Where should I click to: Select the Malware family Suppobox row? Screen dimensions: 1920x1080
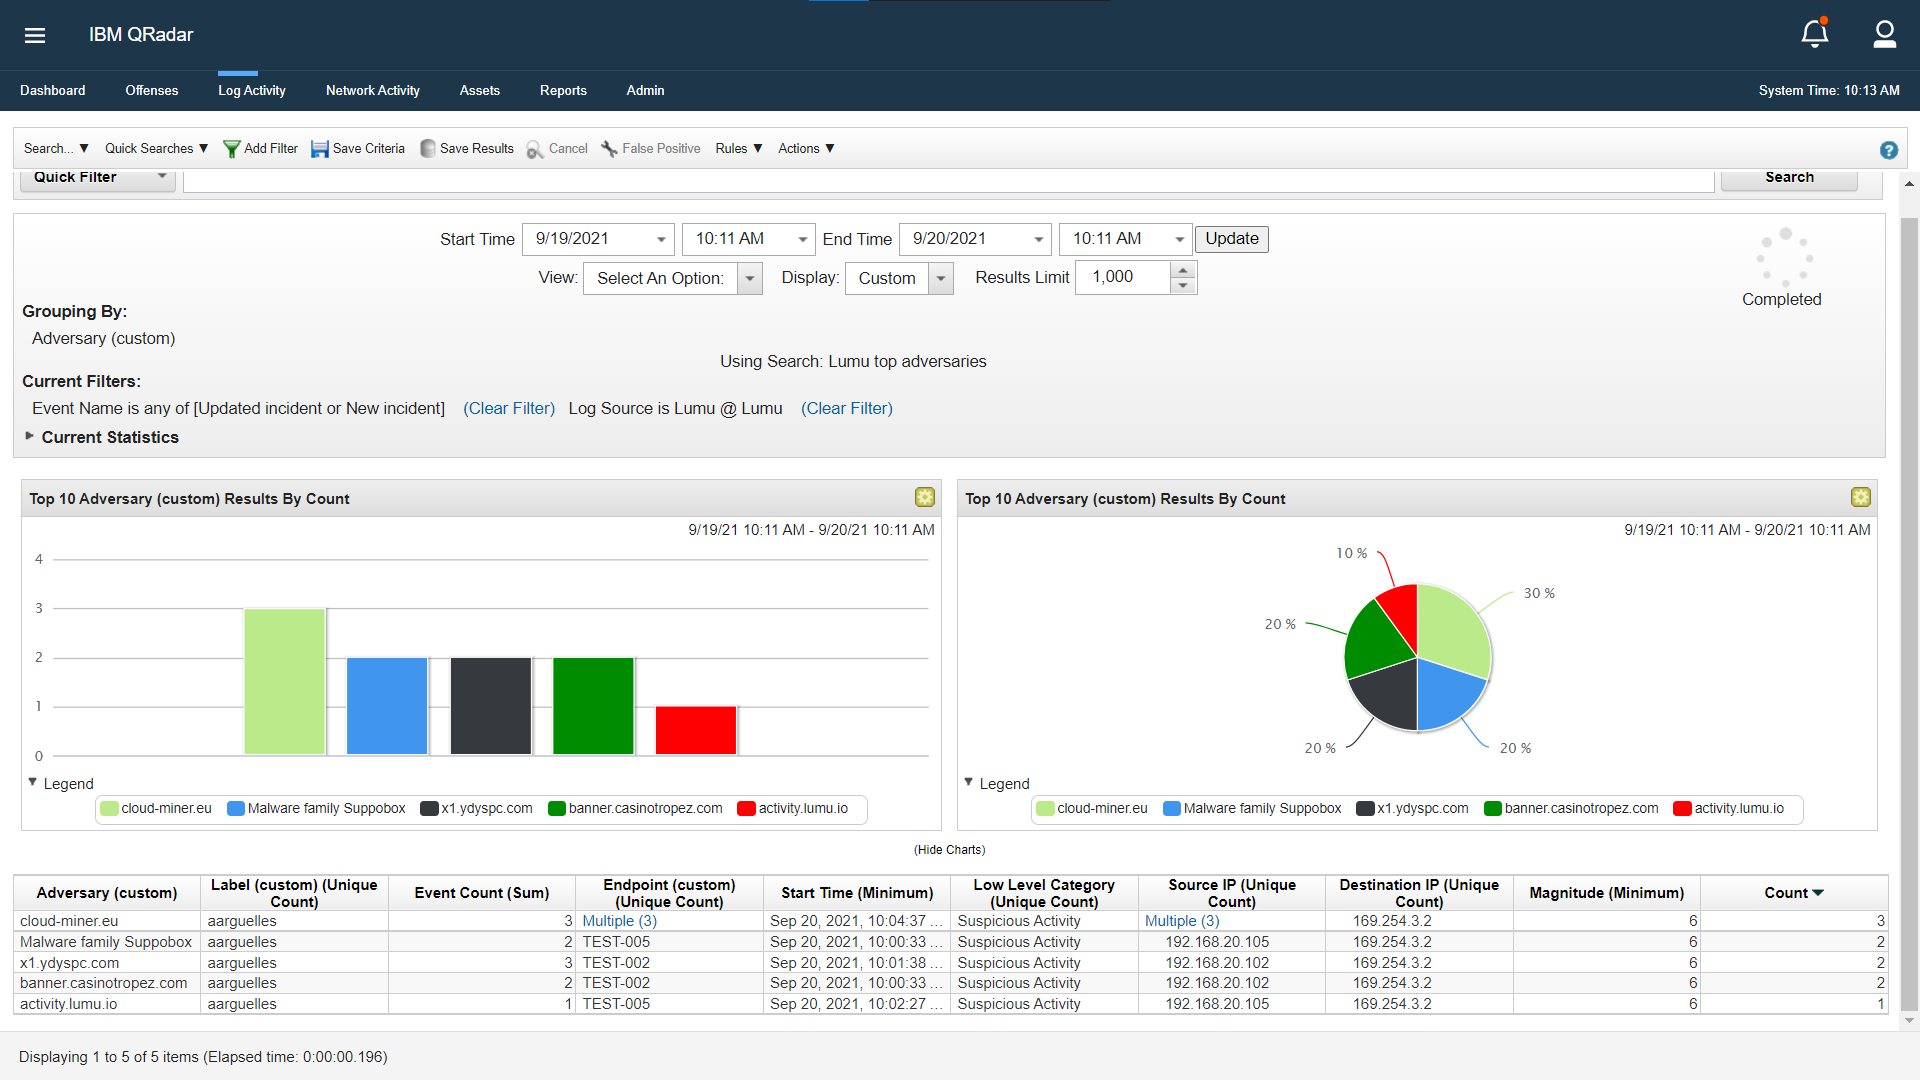click(x=950, y=942)
